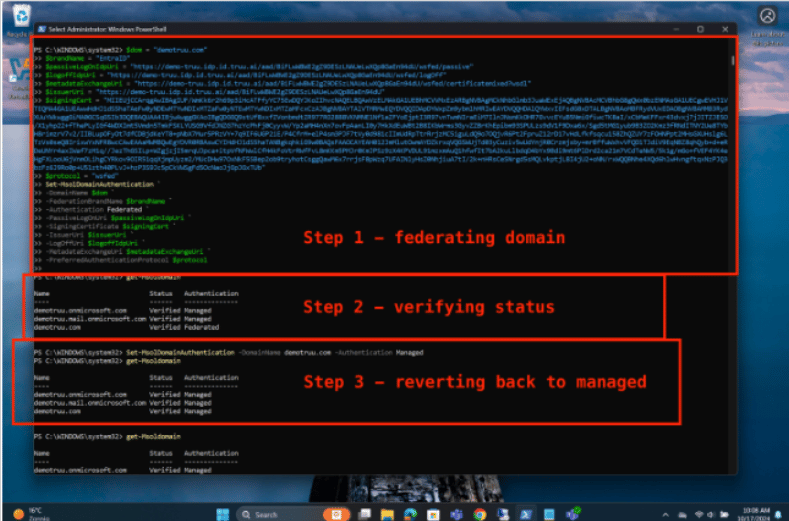Click the -LogOffUri $logoffIdpUri line
Image resolution: width=789 pixels, height=521 pixels.
[89, 243]
